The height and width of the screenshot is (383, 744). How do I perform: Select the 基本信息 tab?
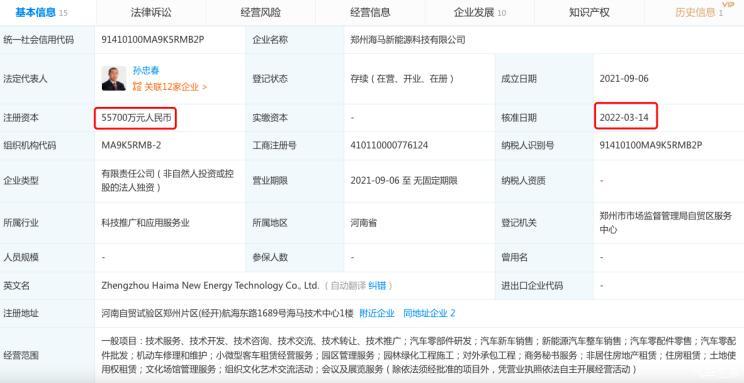(x=41, y=13)
